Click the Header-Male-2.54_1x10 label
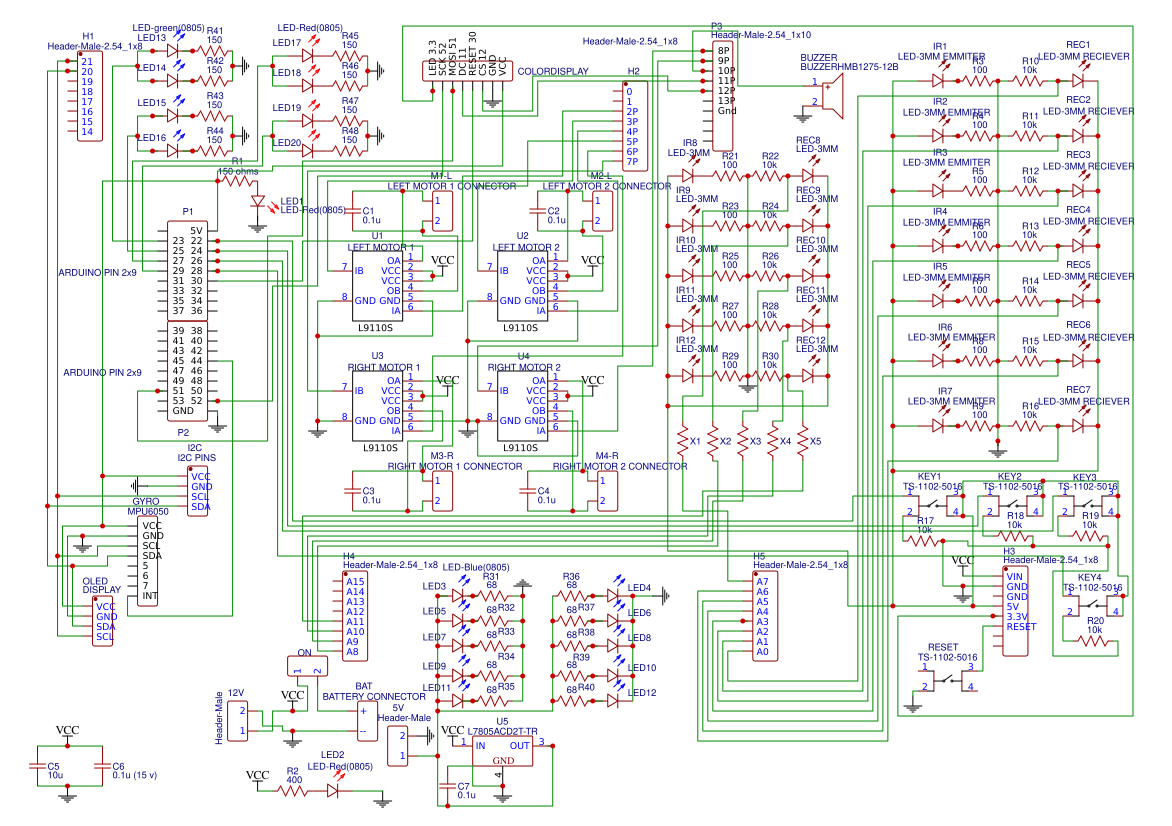The height and width of the screenshot is (826, 1172). click(x=761, y=35)
